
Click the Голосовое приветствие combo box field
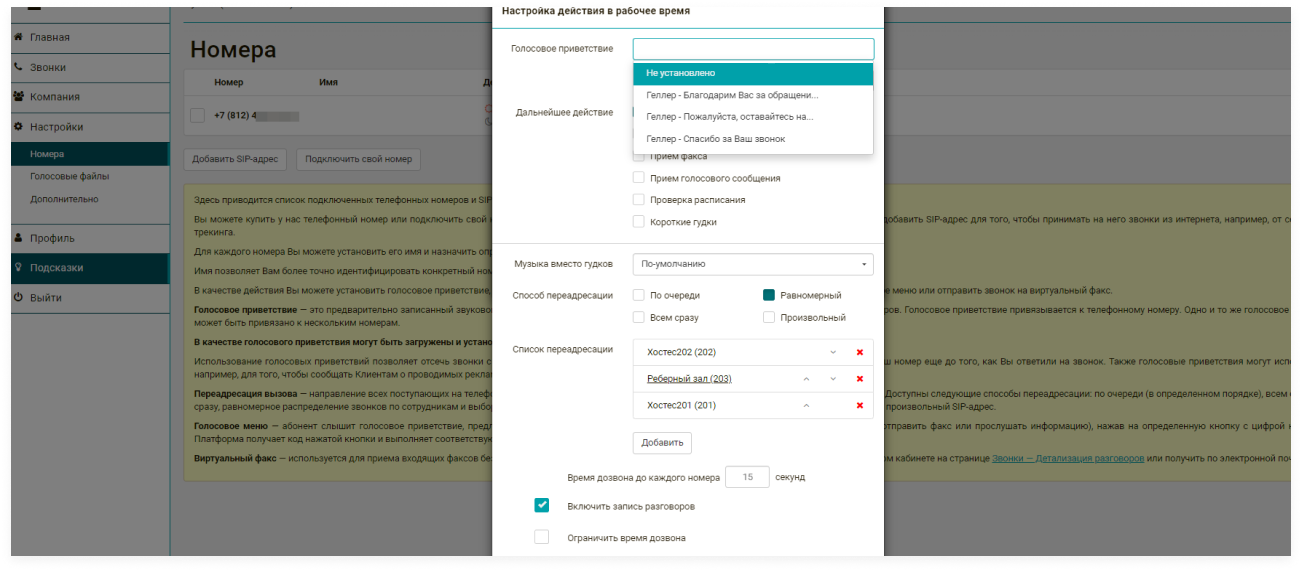[x=753, y=49]
